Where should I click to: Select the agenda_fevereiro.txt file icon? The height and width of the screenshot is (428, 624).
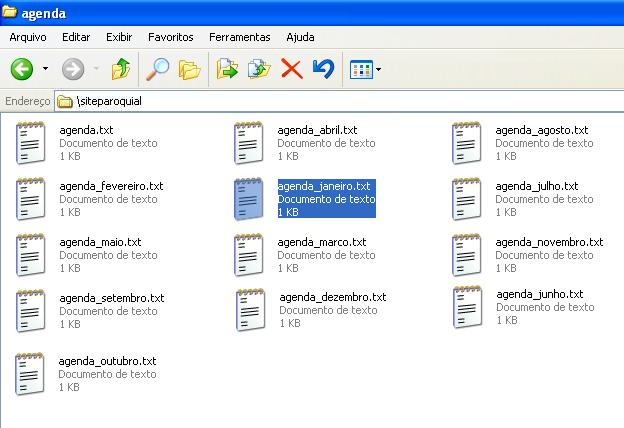tap(30, 199)
